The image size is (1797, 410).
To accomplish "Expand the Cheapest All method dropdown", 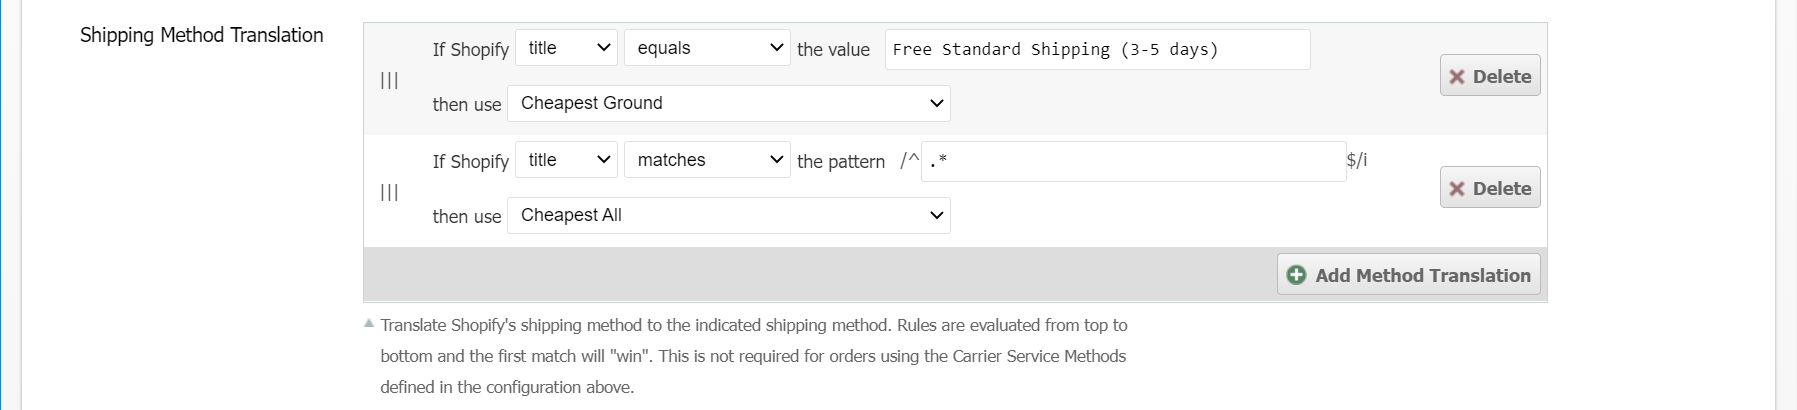I will (x=728, y=215).
